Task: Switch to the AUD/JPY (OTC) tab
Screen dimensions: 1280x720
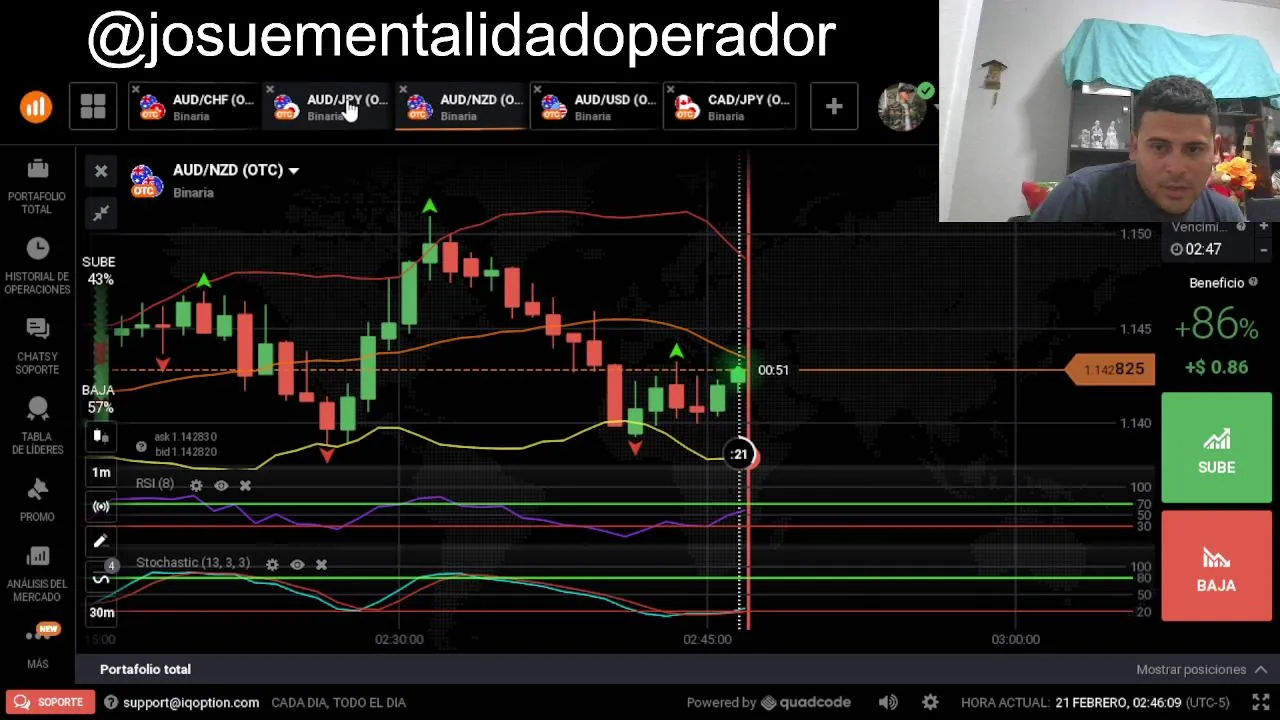Action: pos(329,106)
